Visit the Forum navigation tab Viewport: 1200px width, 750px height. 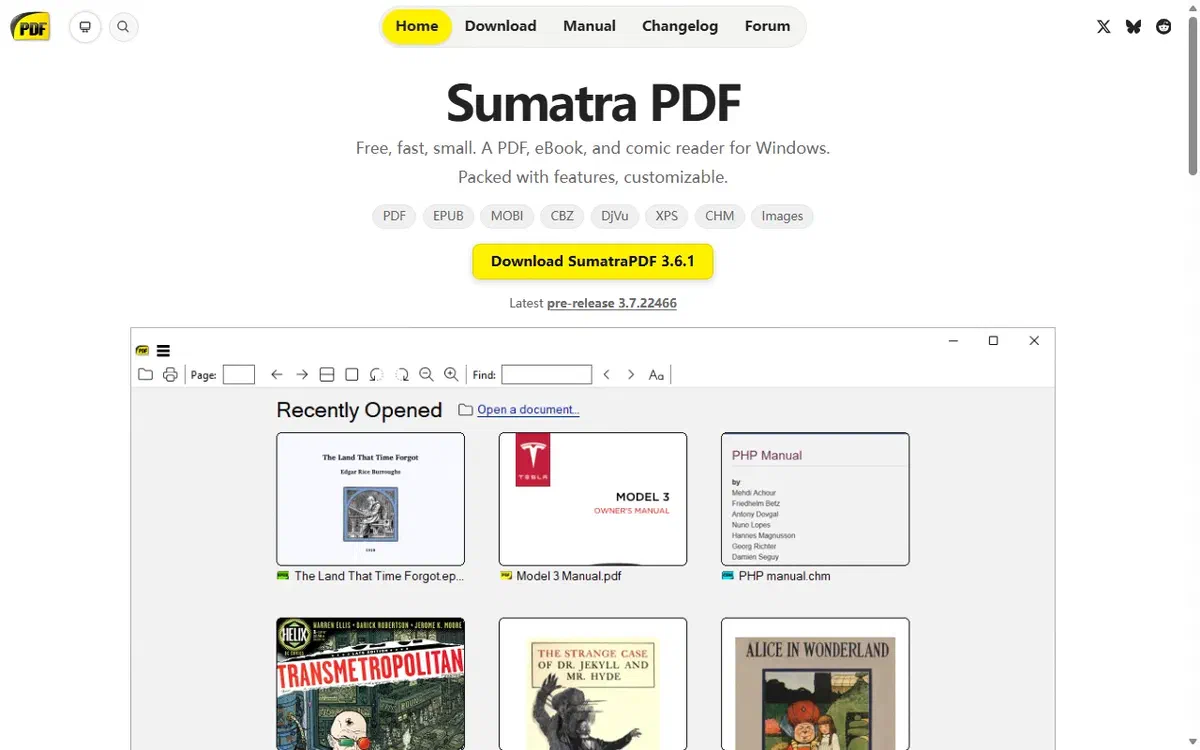pyautogui.click(x=768, y=26)
